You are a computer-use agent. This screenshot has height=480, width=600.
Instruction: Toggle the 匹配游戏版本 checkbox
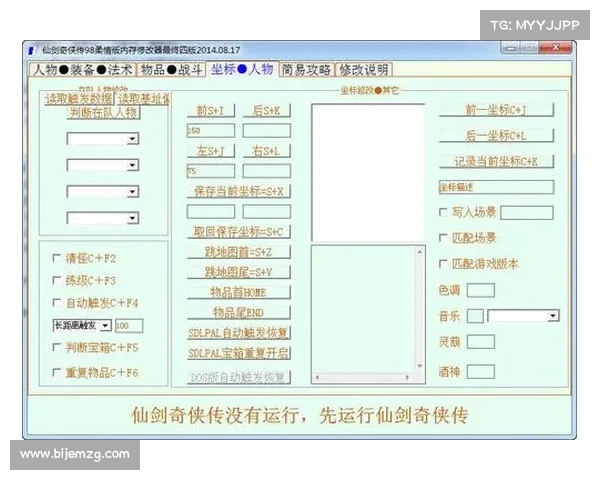(443, 263)
